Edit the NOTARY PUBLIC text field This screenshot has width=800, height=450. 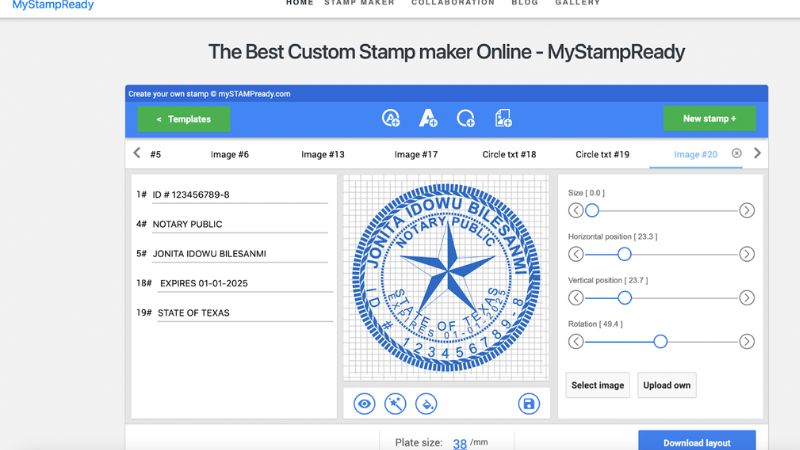239,224
